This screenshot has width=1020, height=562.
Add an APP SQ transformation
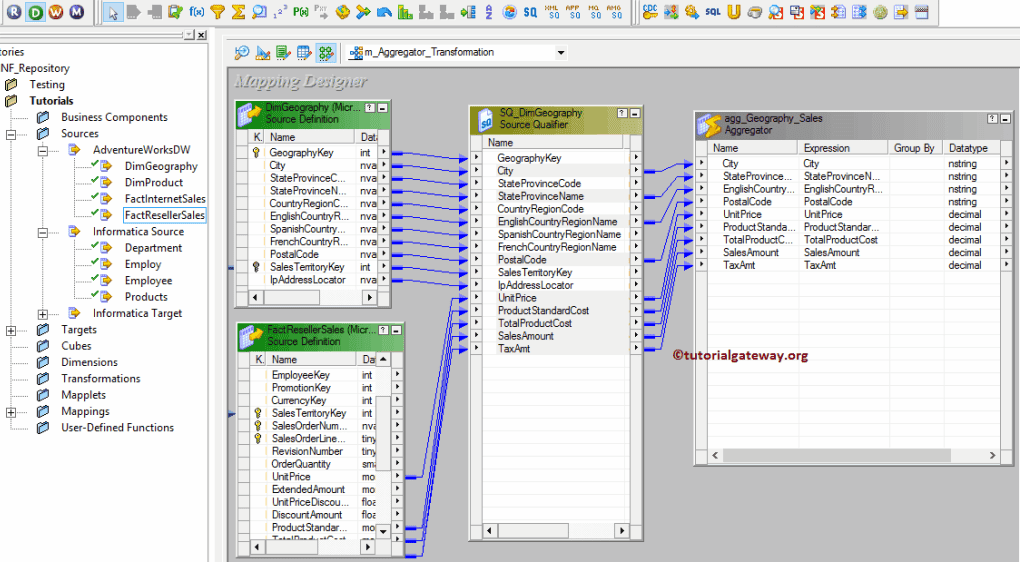572,12
